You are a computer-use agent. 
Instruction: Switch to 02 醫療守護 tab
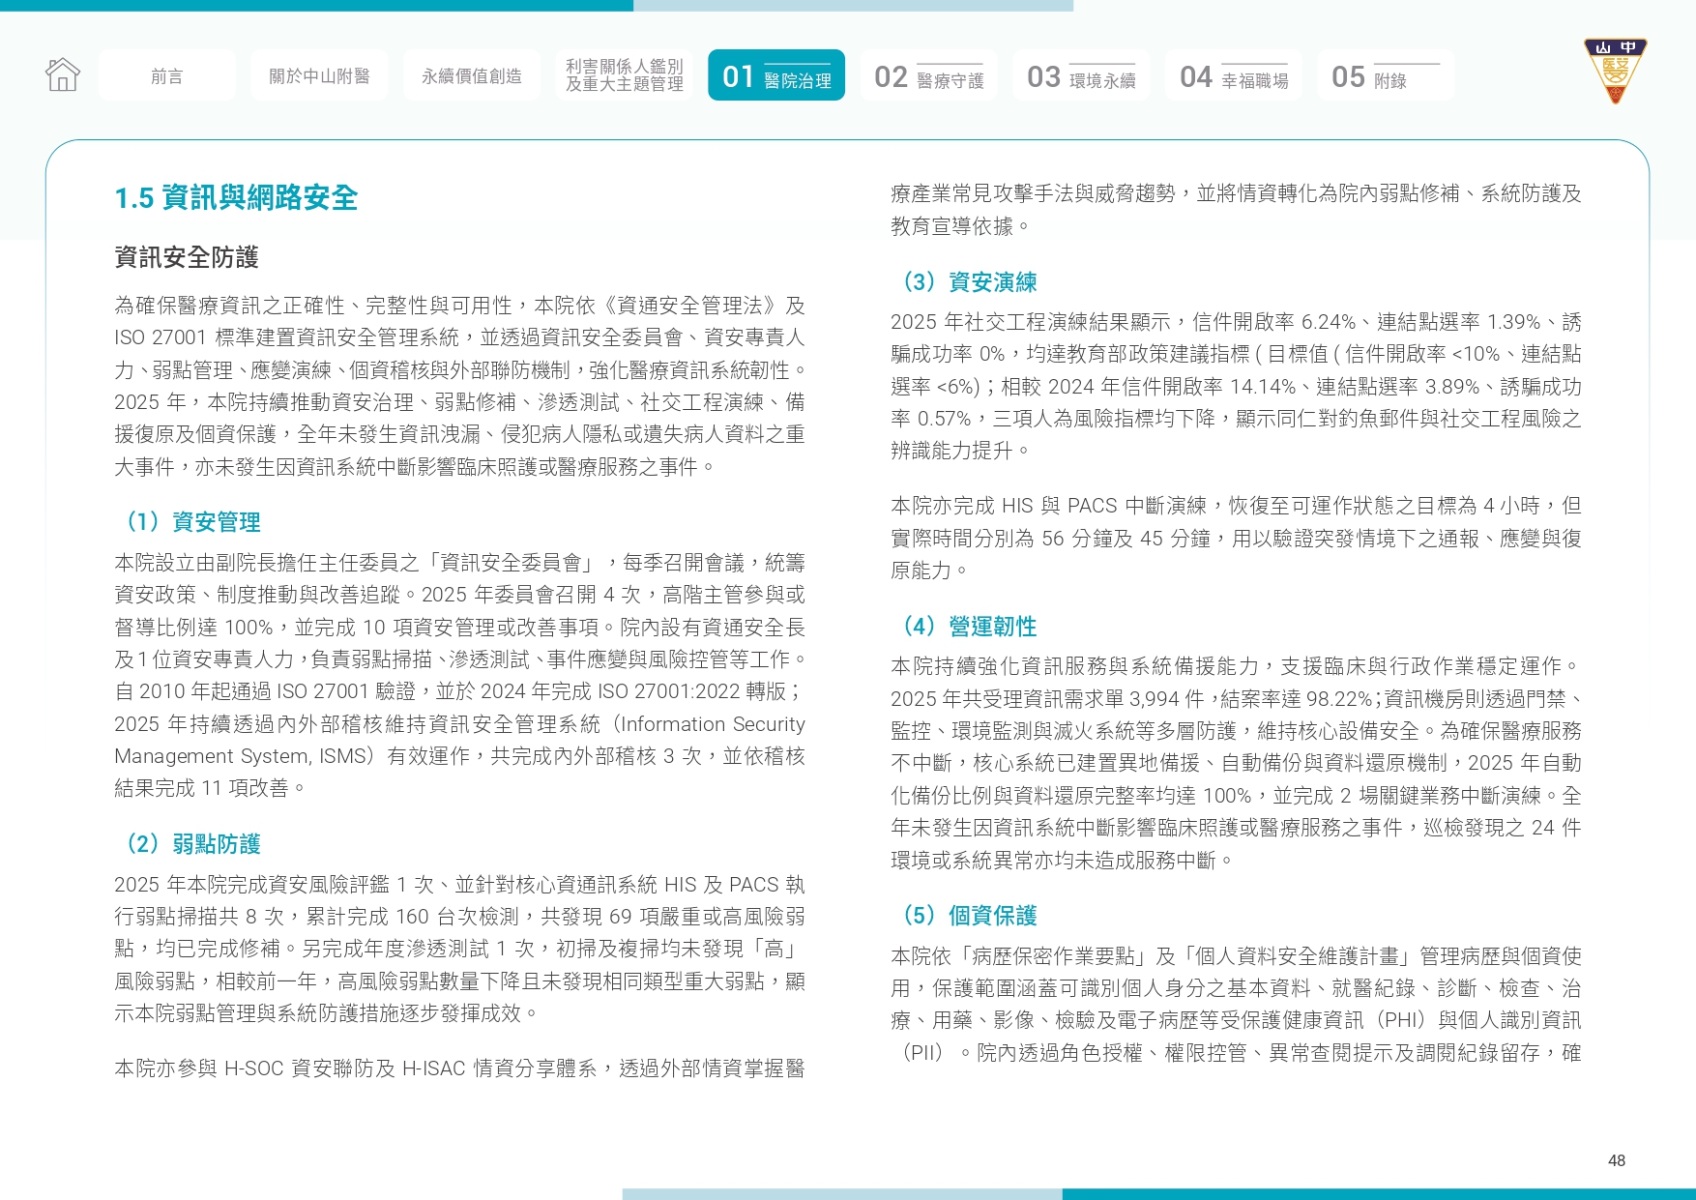(929, 76)
